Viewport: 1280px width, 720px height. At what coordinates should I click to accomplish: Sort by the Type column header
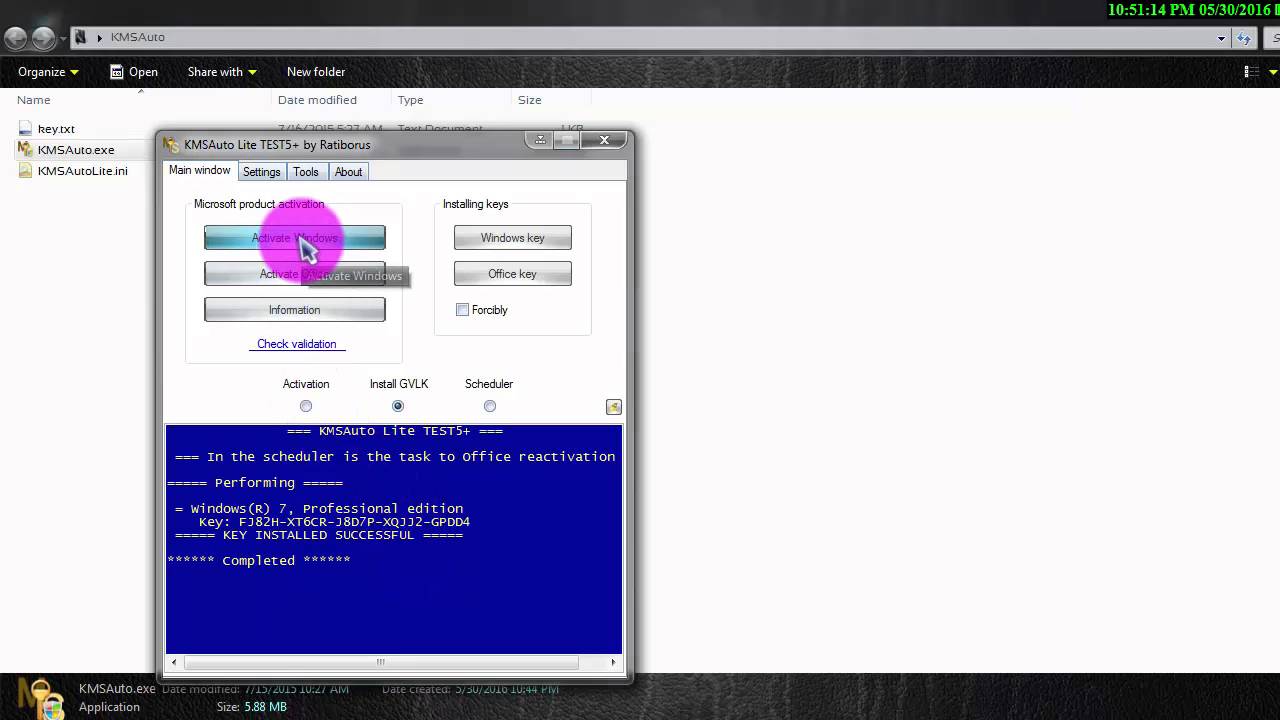(411, 100)
